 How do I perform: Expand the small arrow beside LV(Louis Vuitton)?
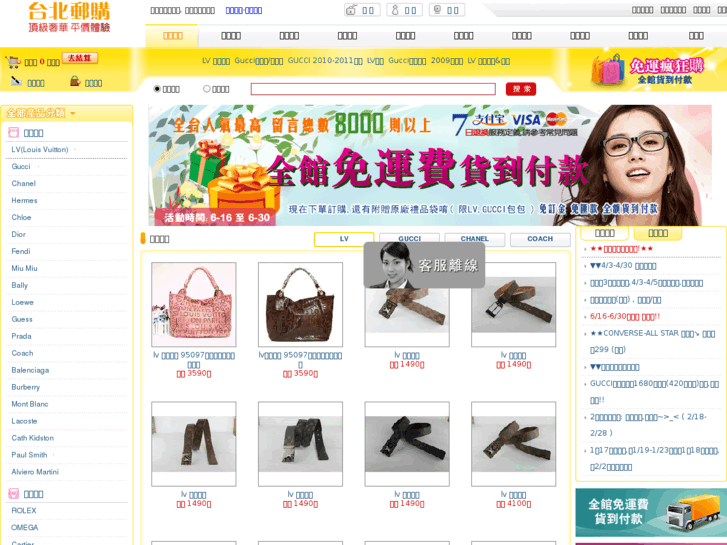tap(75, 149)
